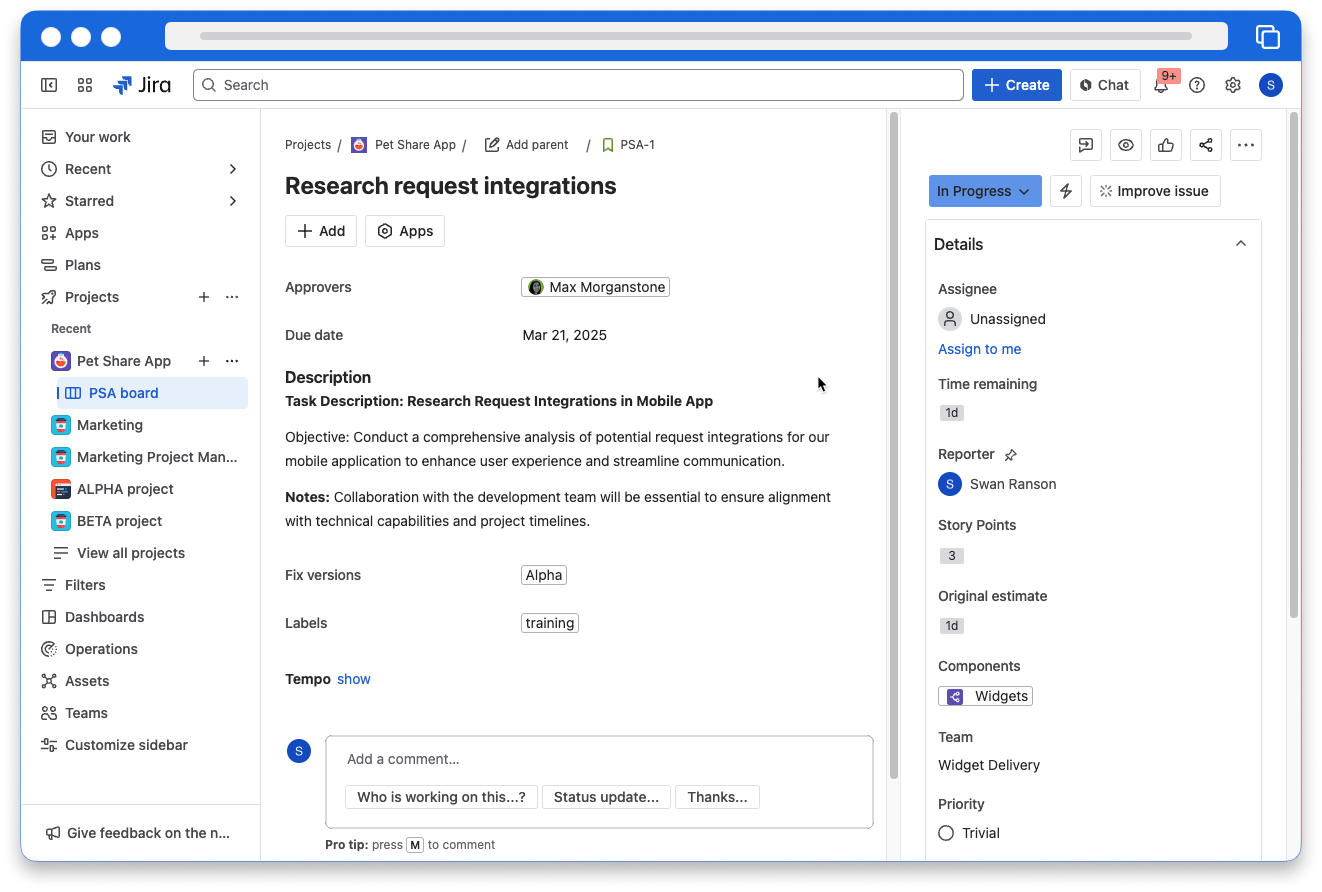Open the Apps button below title

click(x=405, y=231)
